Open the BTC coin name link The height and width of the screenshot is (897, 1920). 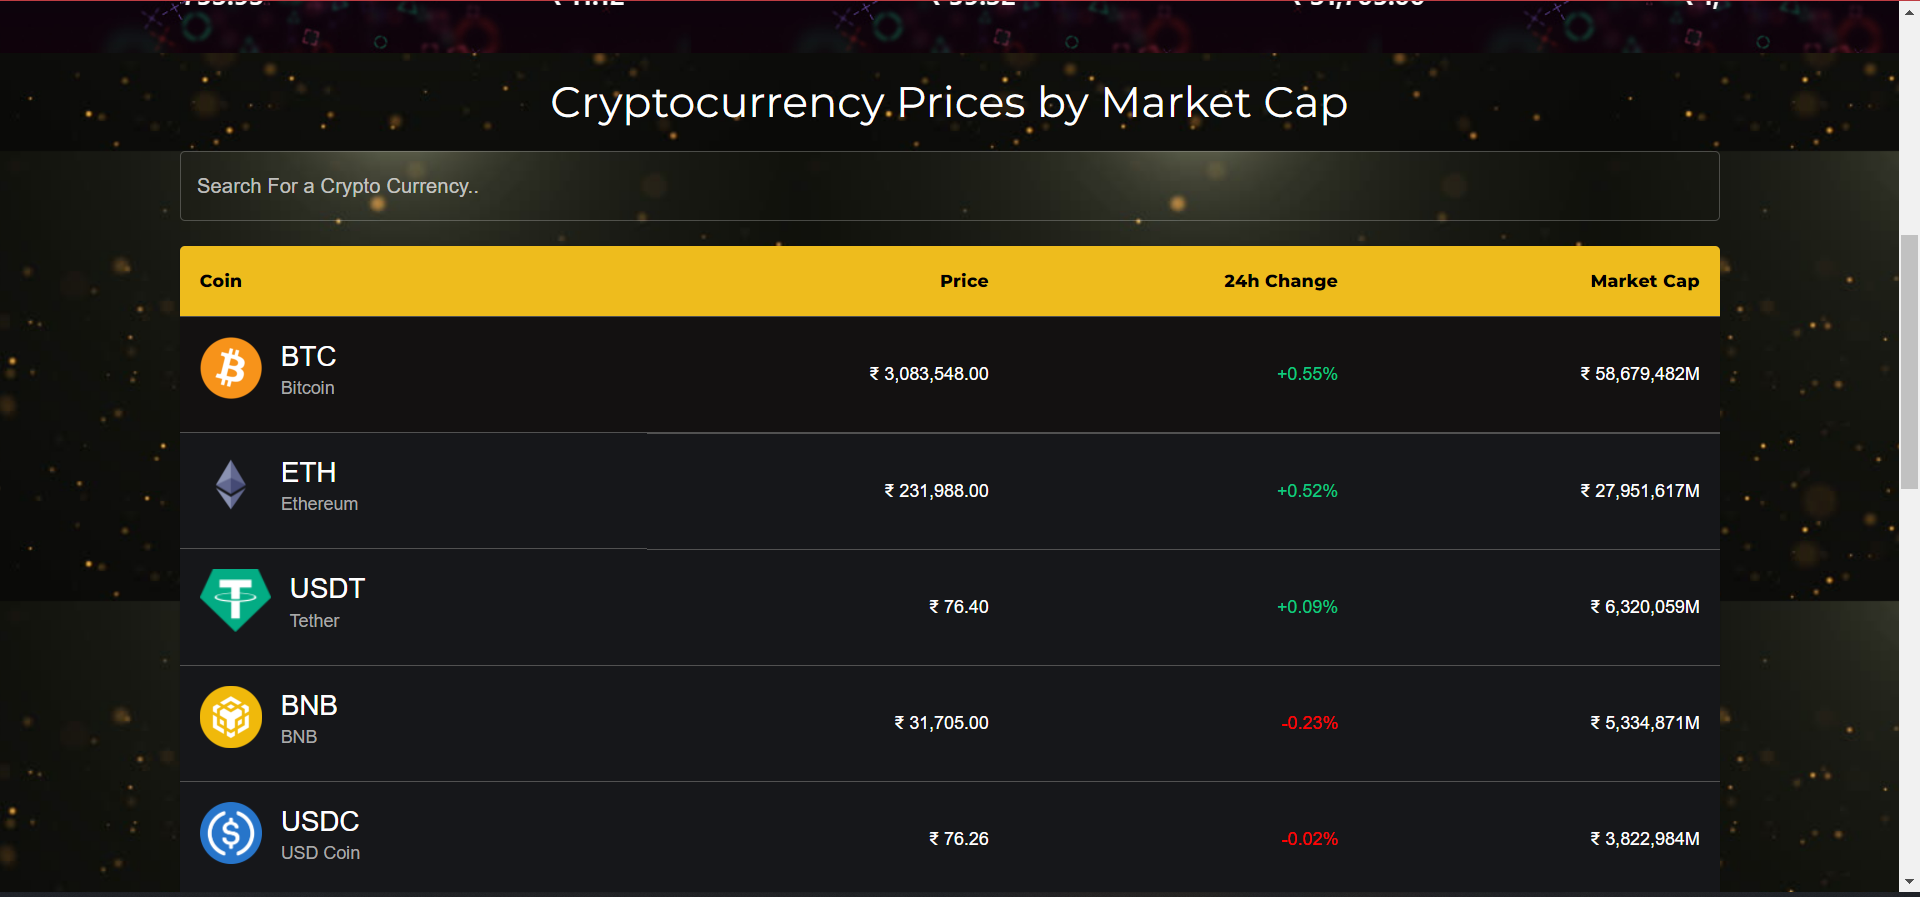pyautogui.click(x=308, y=357)
